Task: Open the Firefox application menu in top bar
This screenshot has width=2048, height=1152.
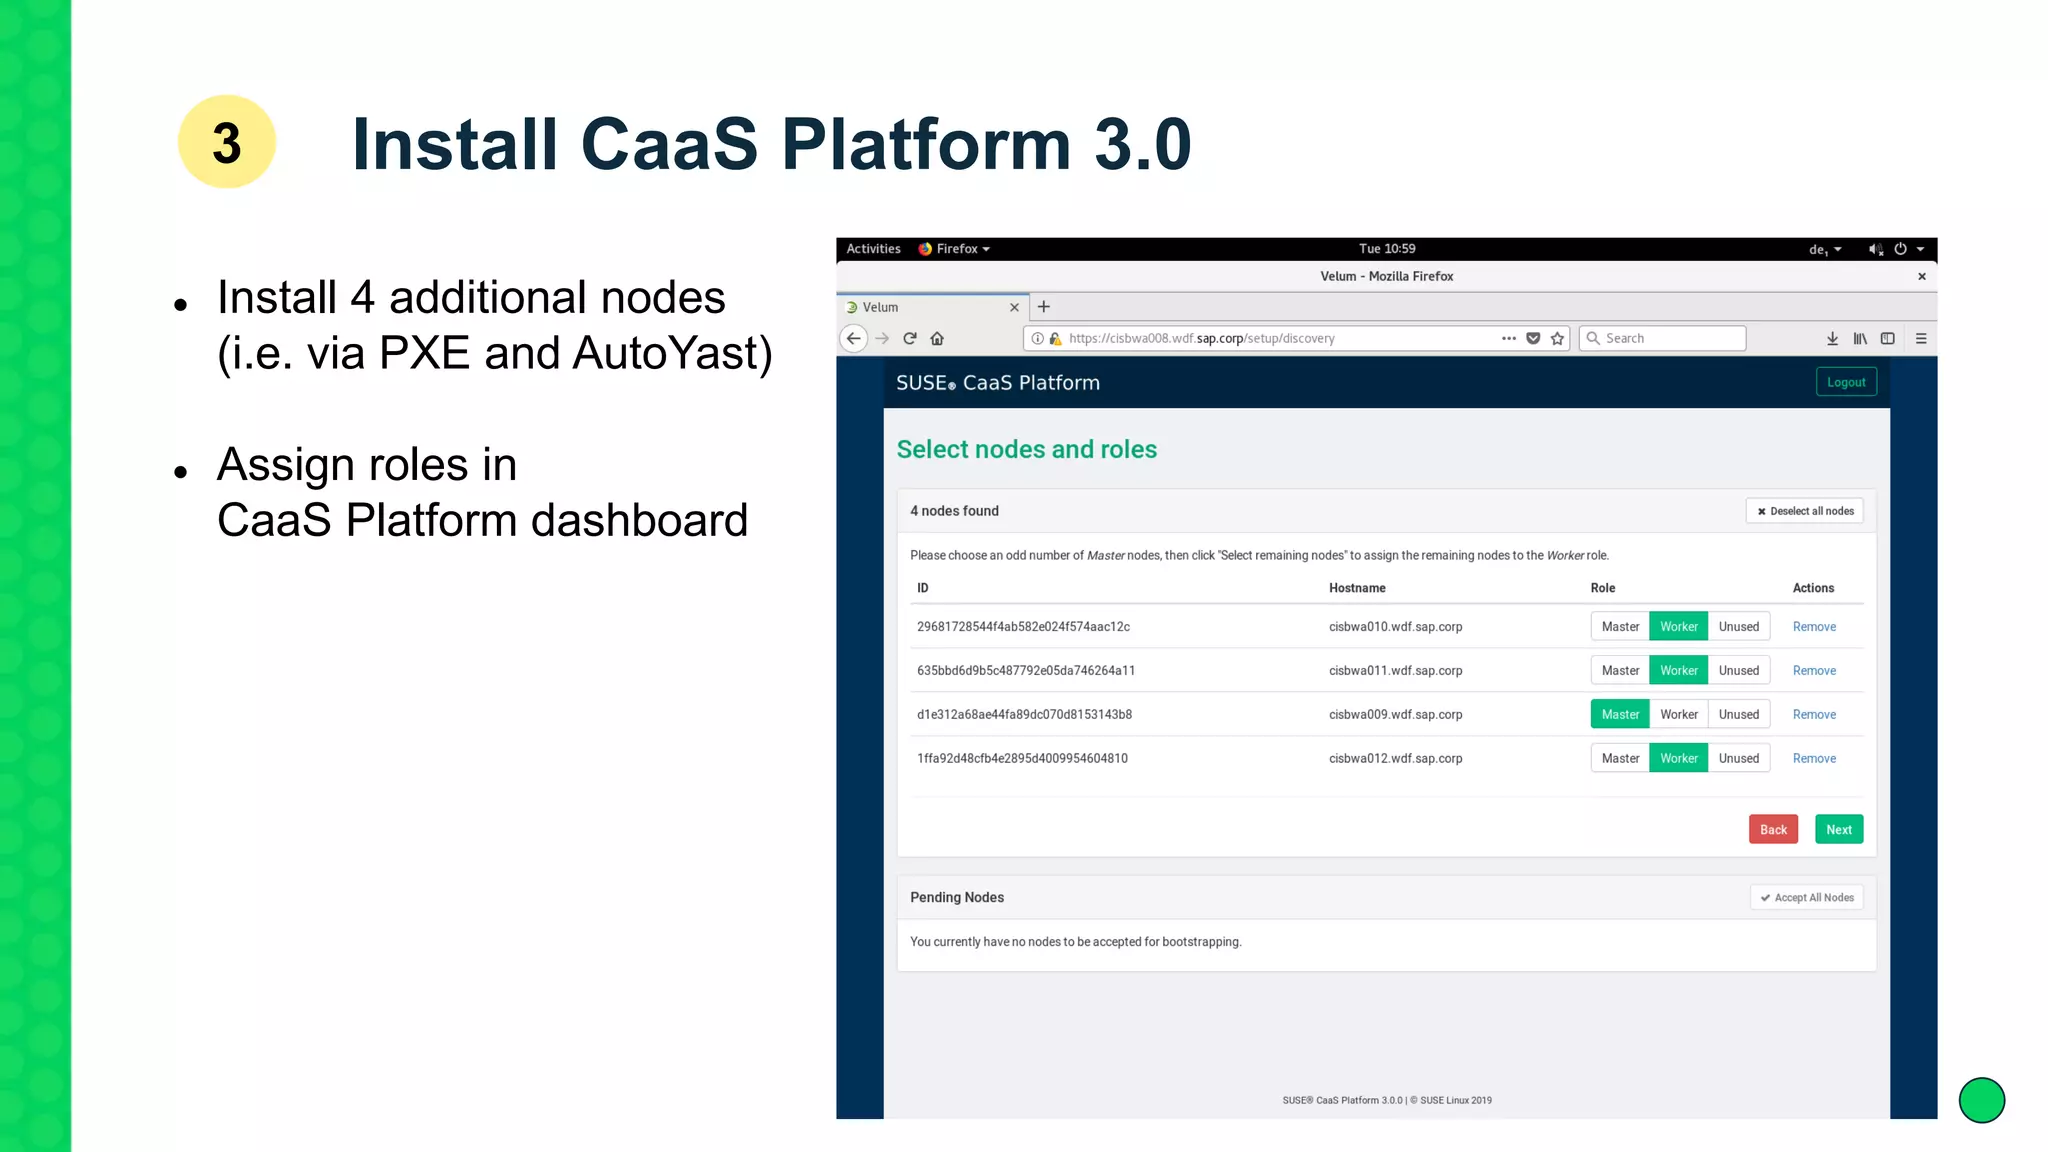Action: click(x=955, y=249)
